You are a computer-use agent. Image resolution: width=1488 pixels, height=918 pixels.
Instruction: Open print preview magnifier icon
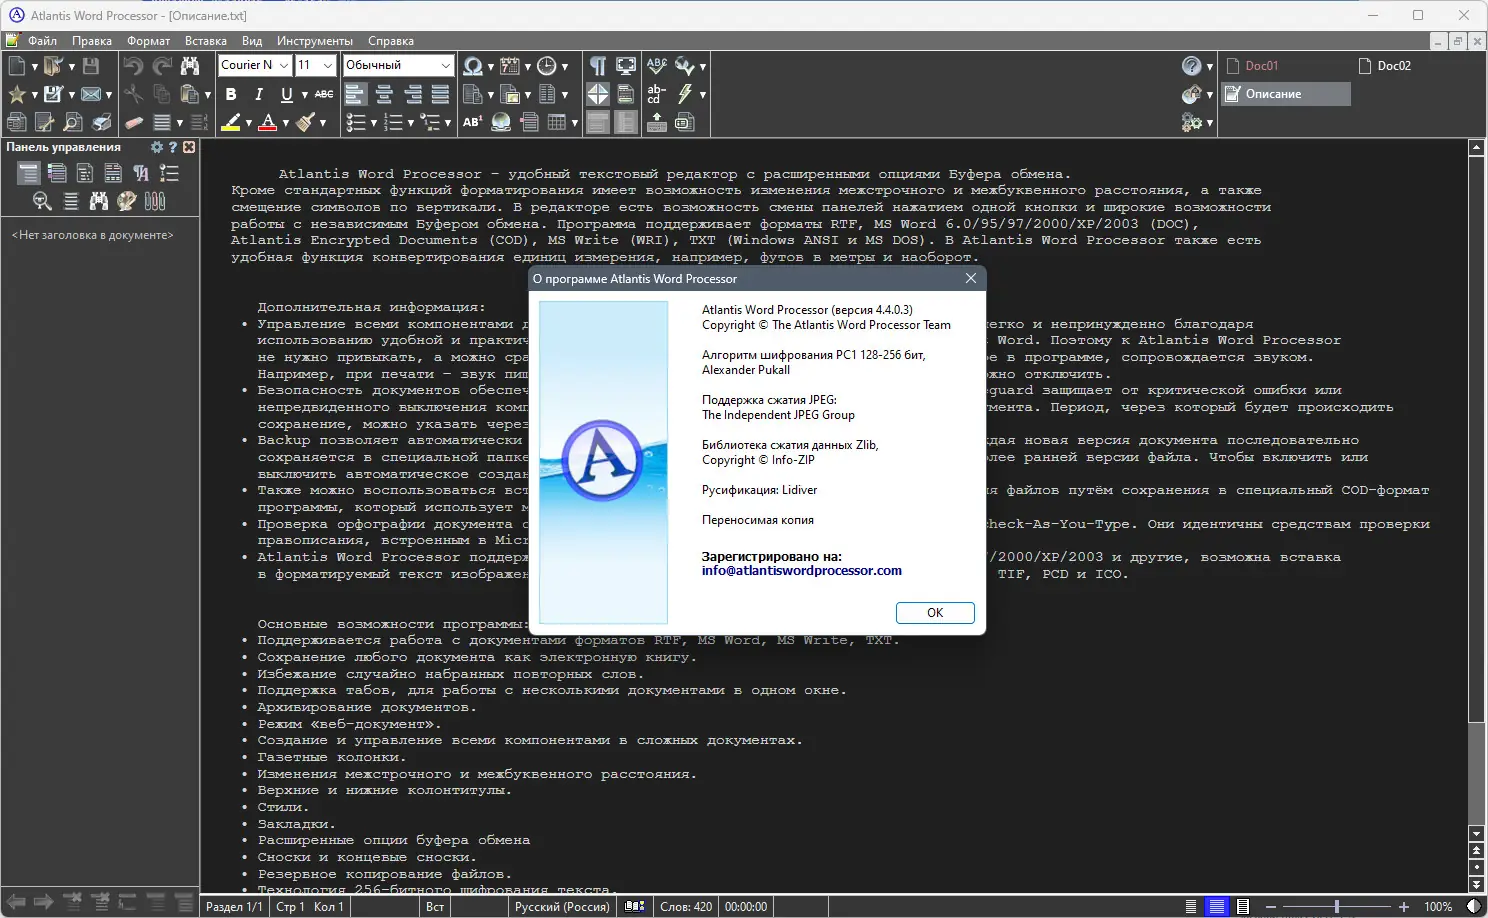pos(73,122)
